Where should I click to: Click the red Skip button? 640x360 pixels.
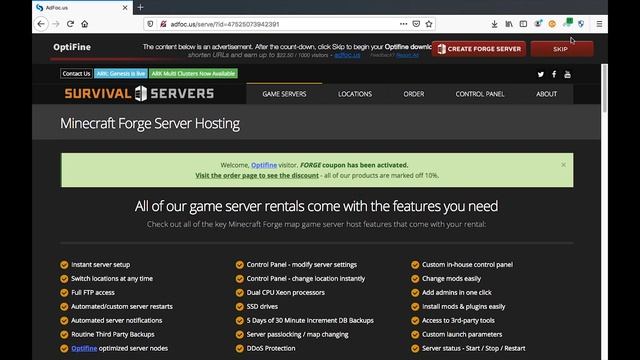tap(562, 49)
